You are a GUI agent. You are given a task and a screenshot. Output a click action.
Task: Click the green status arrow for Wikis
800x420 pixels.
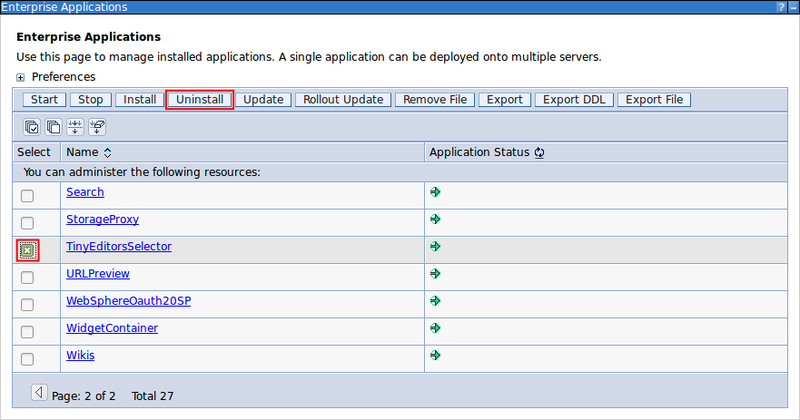[435, 355]
